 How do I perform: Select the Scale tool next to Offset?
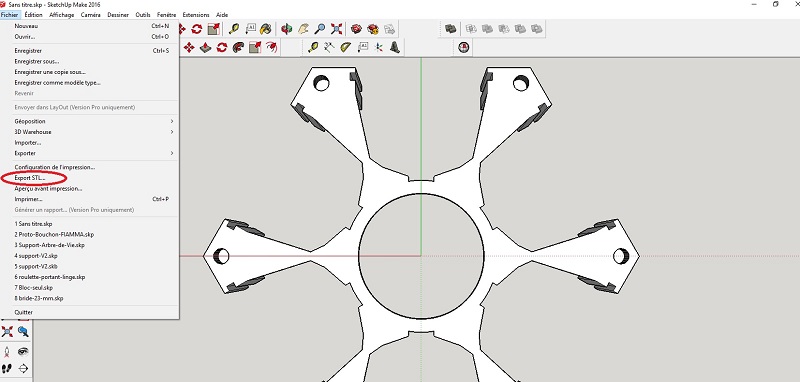(x=255, y=47)
